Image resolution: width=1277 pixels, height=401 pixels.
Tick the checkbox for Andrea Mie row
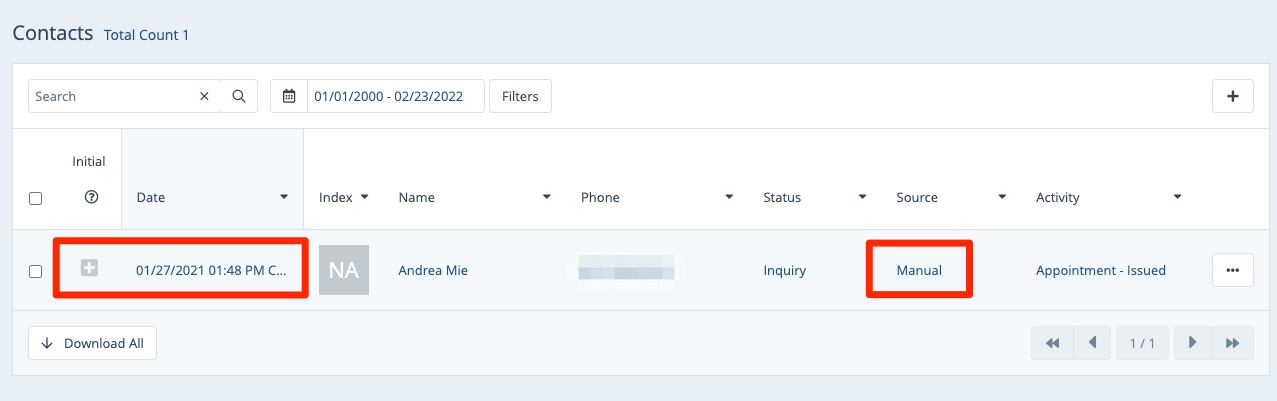click(x=36, y=271)
